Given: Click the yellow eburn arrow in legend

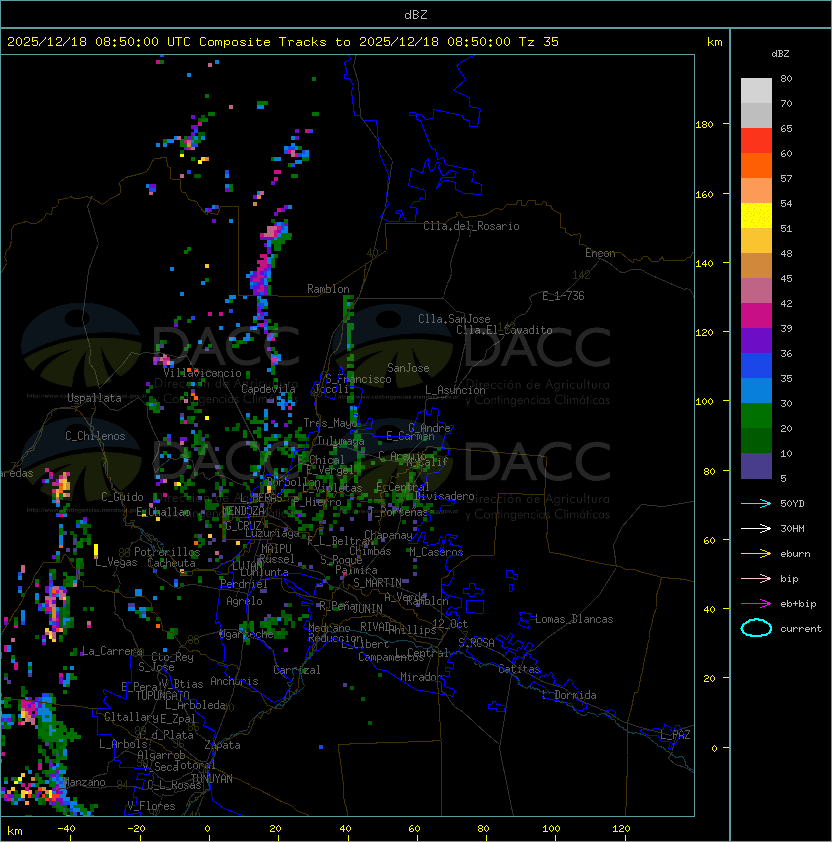Looking at the screenshot, I should (x=756, y=554).
